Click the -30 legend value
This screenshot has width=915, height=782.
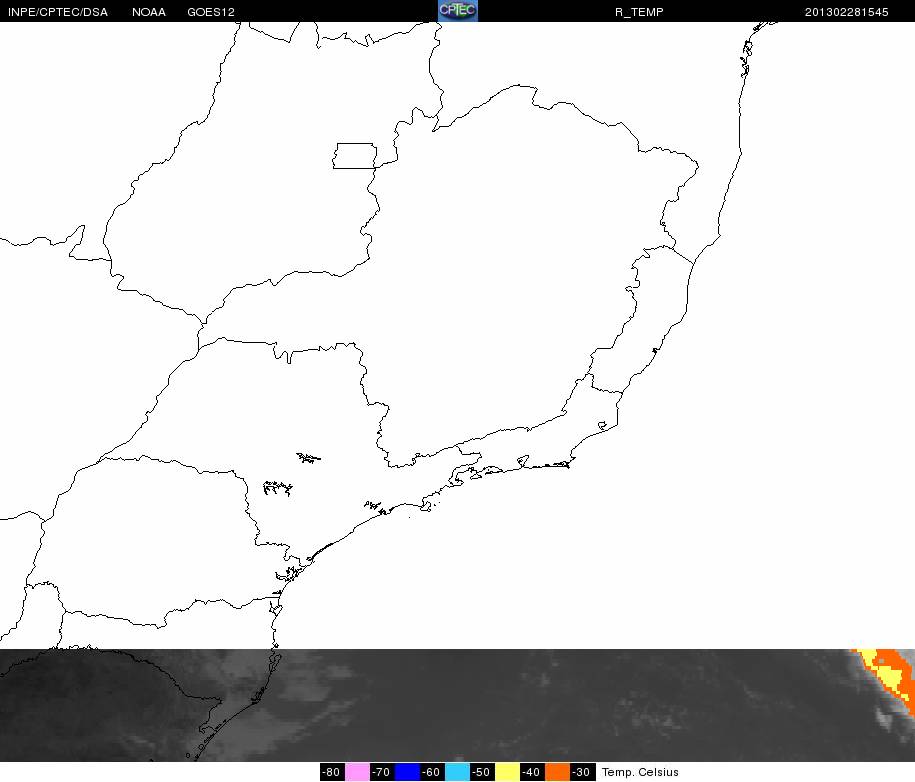pyautogui.click(x=583, y=772)
